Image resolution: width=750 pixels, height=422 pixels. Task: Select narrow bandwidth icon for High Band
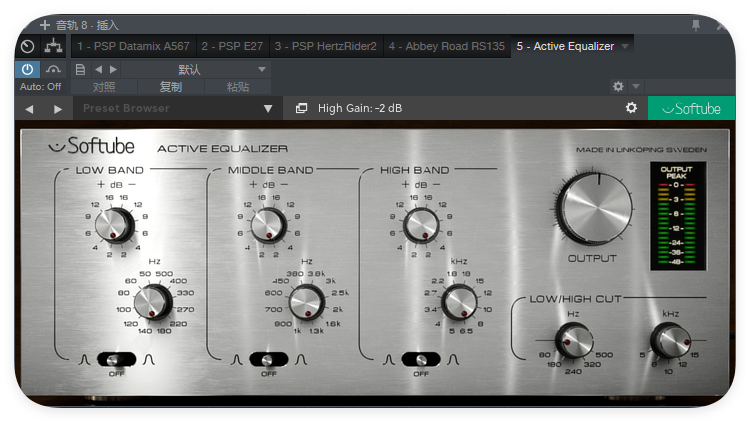389,360
